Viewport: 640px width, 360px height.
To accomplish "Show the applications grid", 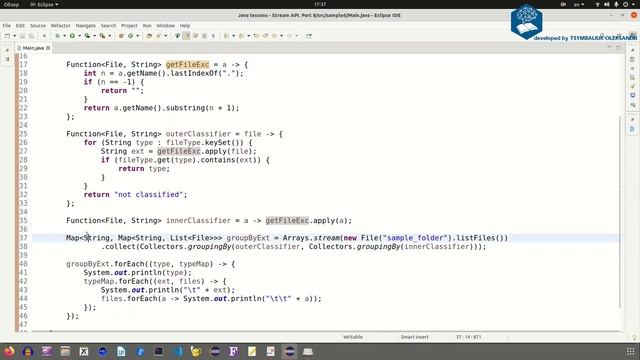I will [631, 351].
